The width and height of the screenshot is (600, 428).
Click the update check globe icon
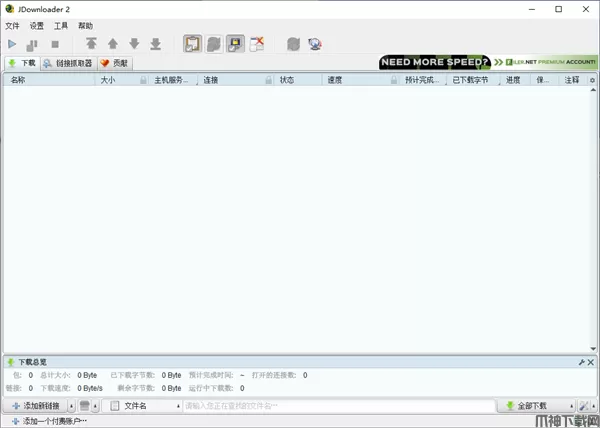(x=315, y=44)
